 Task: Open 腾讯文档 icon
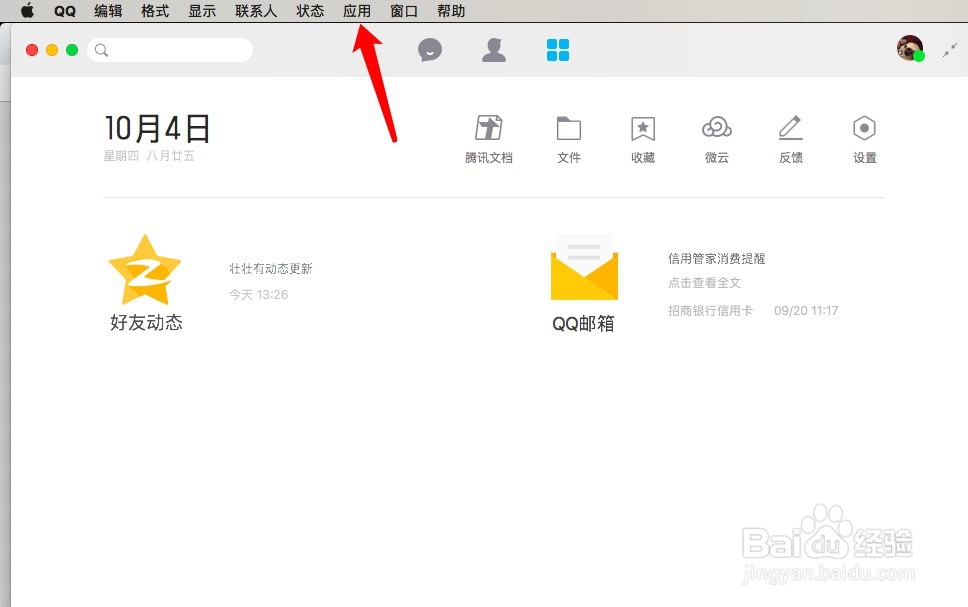pos(488,128)
